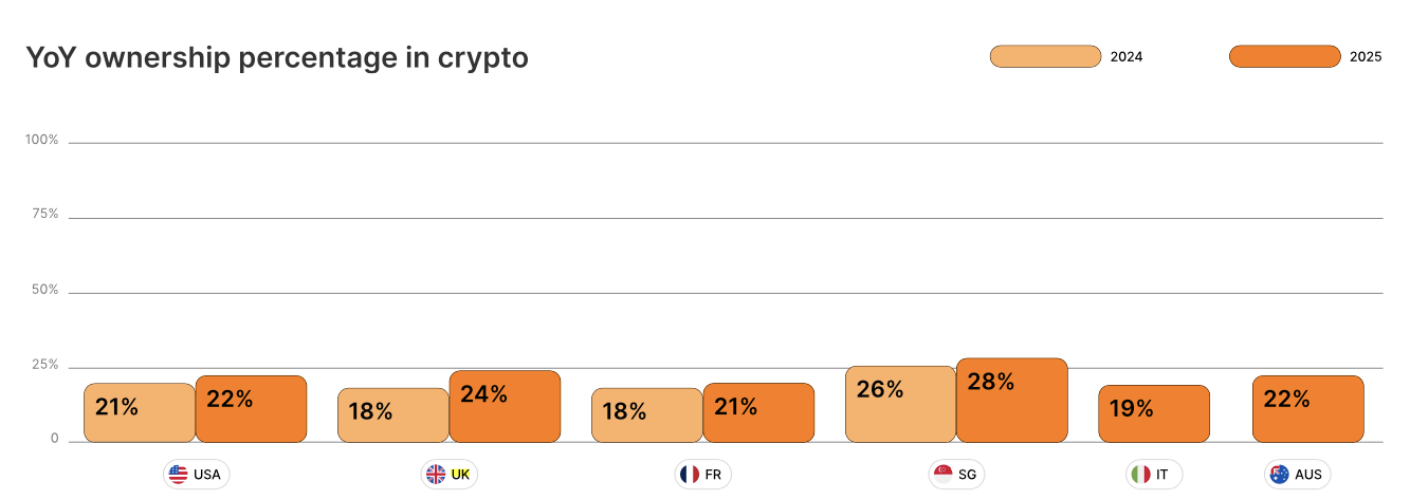Click the Singapore flag icon
This screenshot has height=504, width=1414.
pos(942,475)
